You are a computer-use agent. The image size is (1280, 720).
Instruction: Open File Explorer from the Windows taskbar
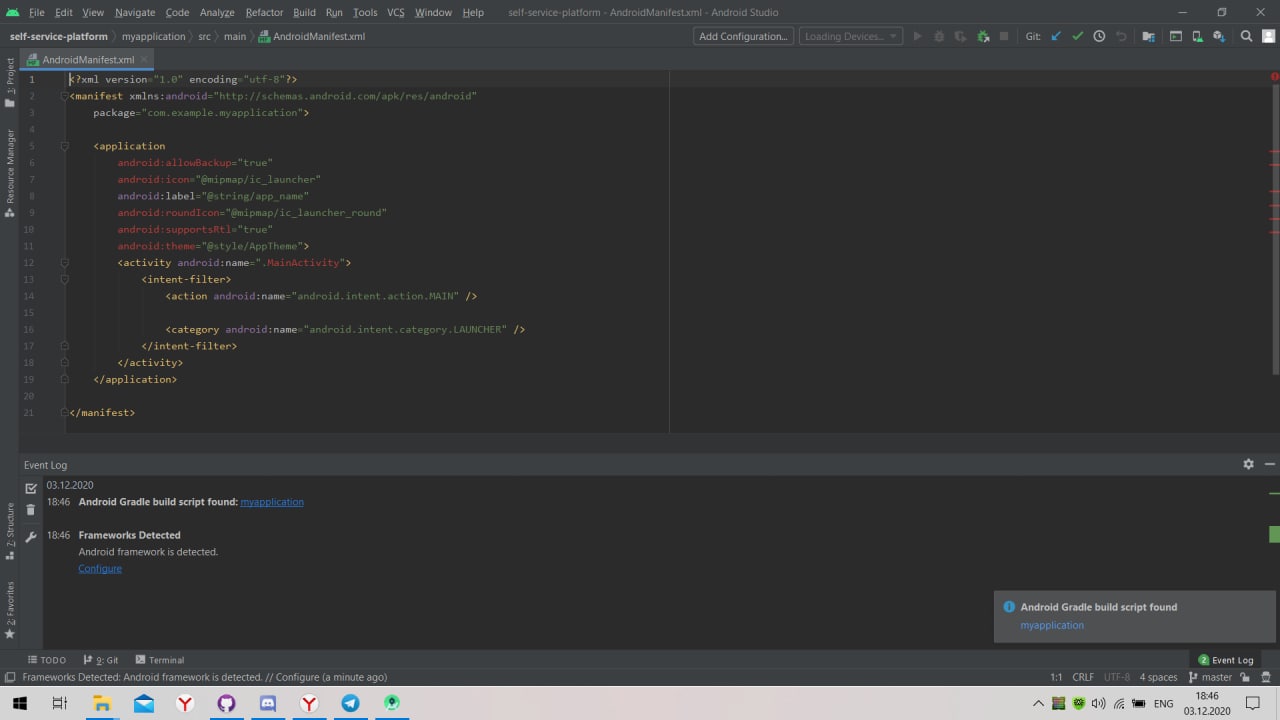101,703
